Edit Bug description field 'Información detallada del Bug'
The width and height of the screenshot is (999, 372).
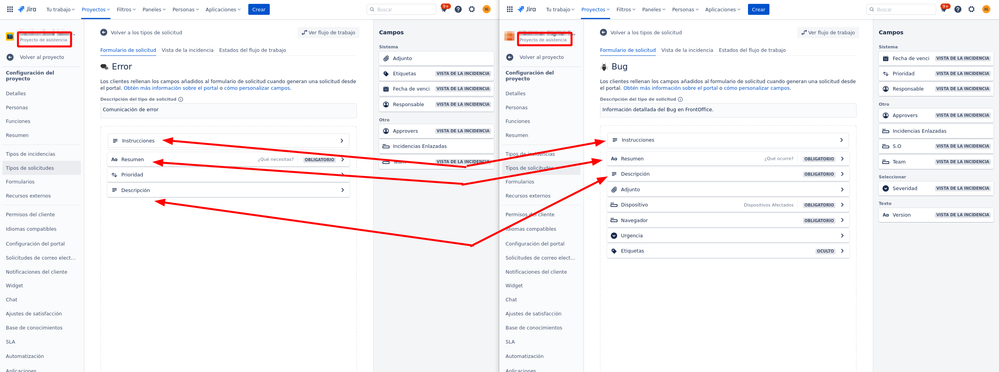(x=728, y=110)
